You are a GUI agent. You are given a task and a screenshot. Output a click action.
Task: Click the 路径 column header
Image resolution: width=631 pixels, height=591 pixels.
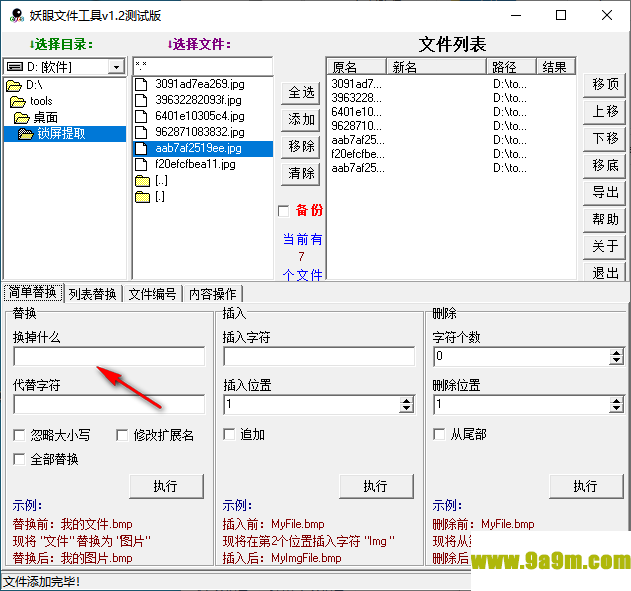tap(511, 67)
